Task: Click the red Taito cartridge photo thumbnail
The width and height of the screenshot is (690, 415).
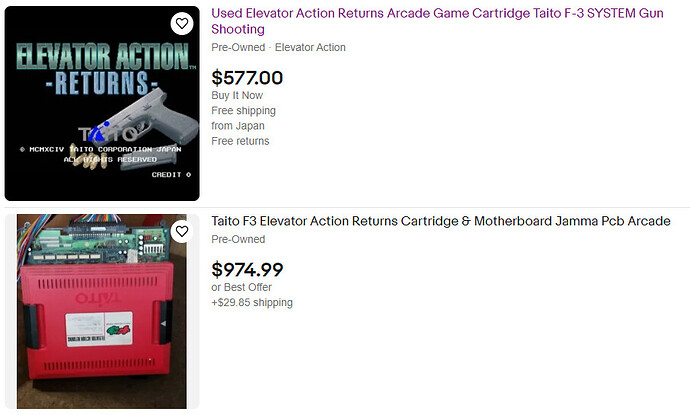Action: [102, 311]
